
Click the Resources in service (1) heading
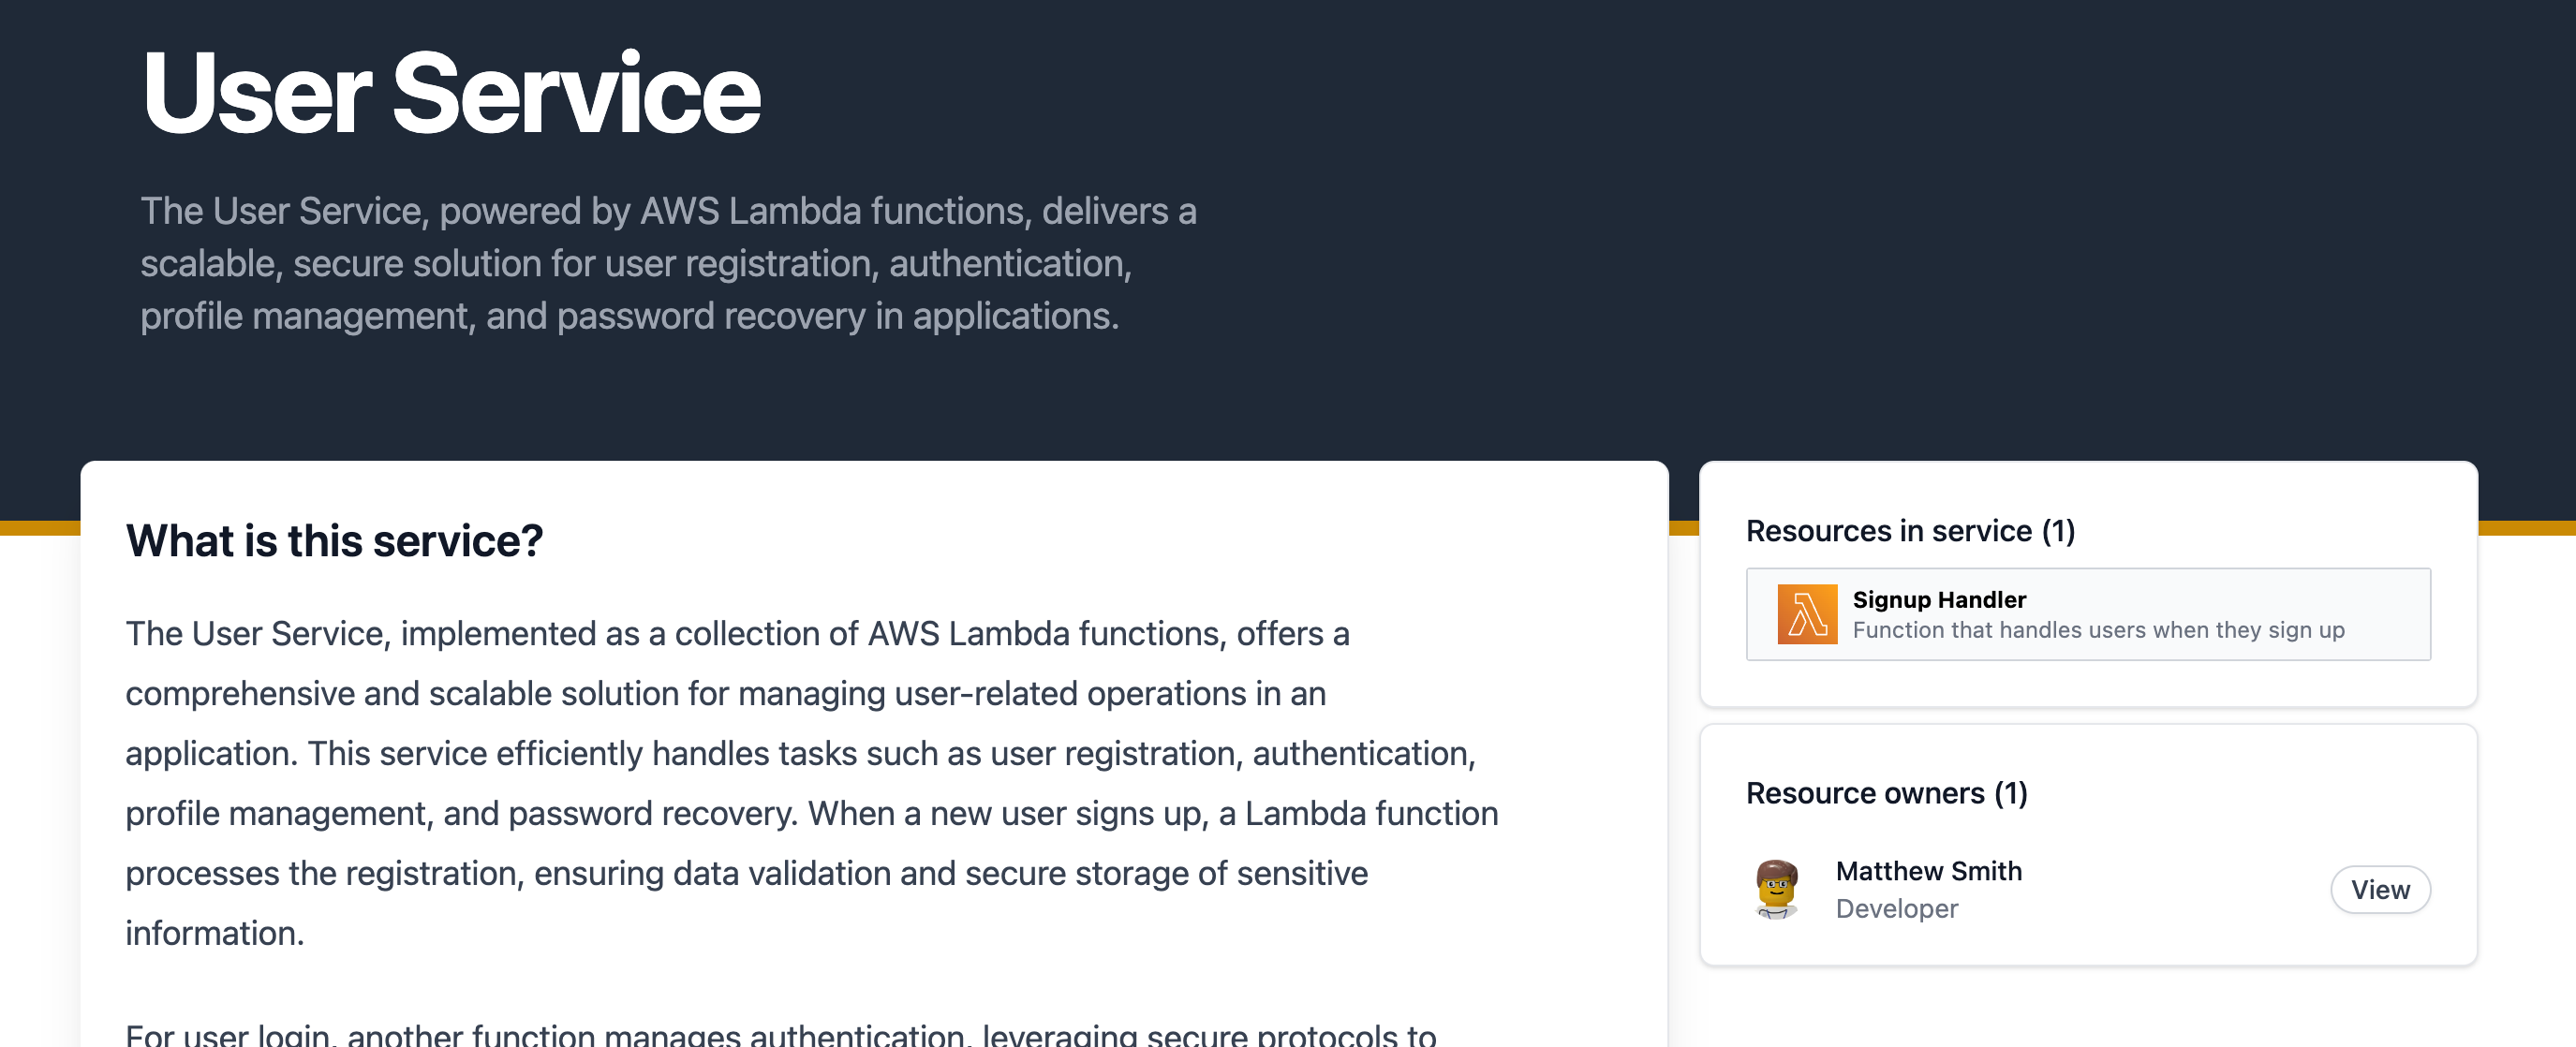pos(1910,531)
